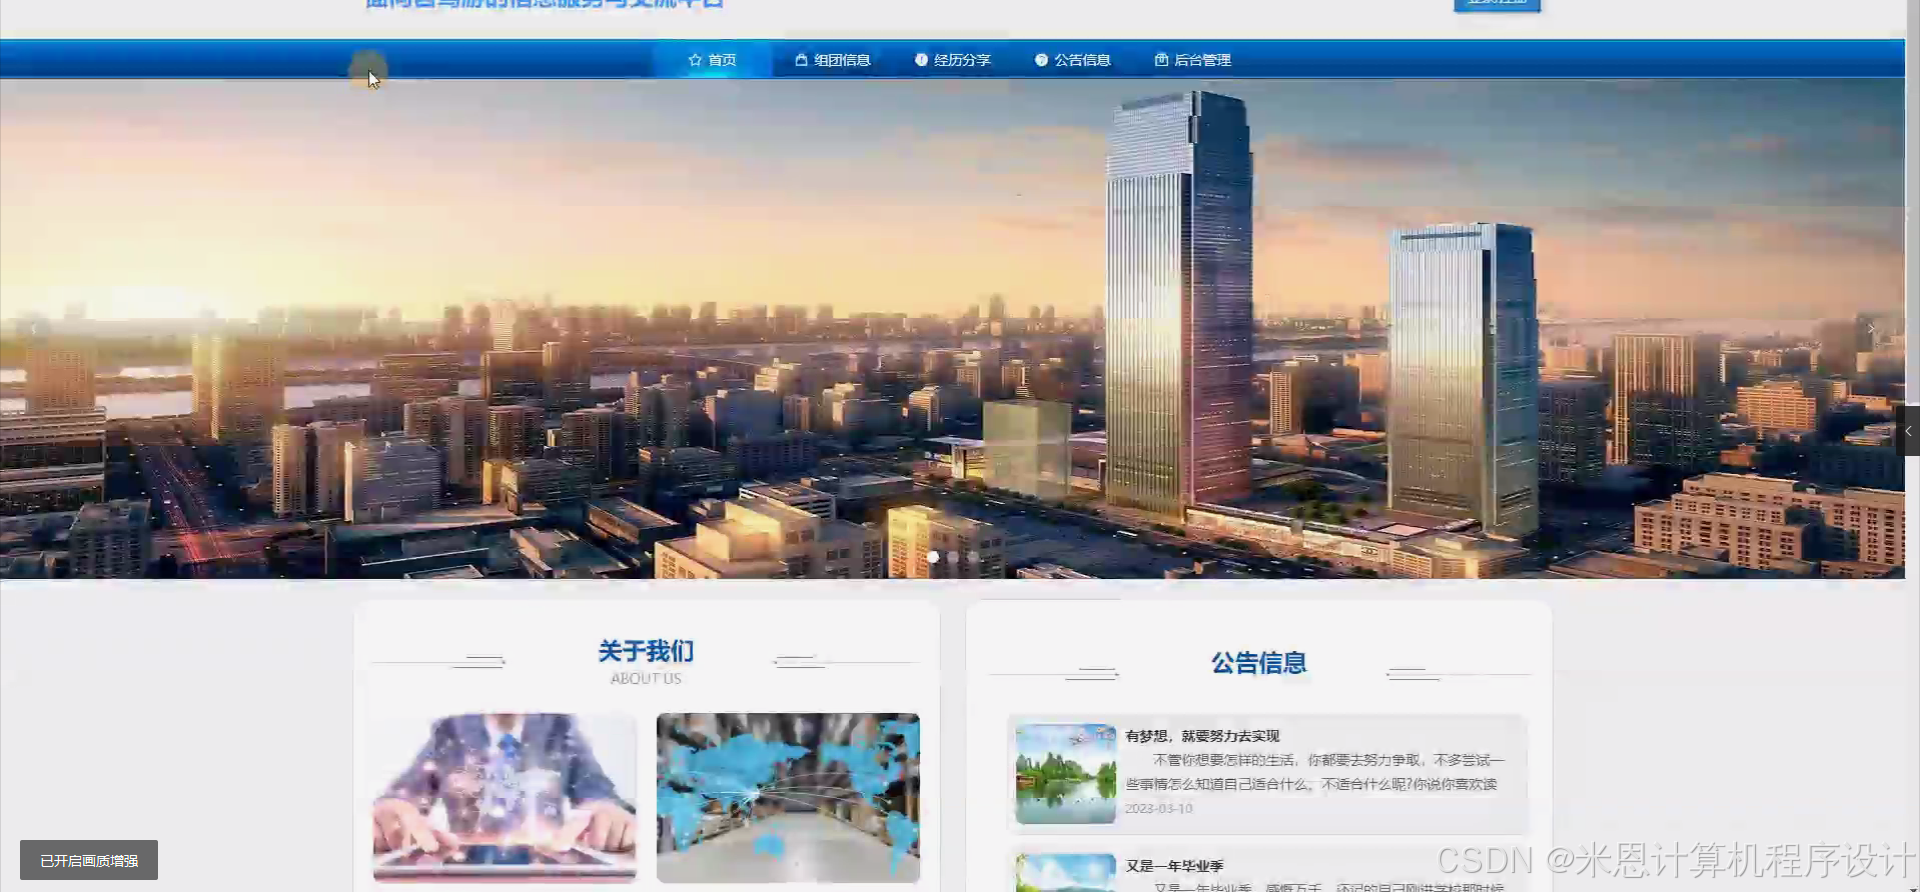This screenshot has height=892, width=1920.
Task: Open the tablet hands image in 关于我们
Action: click(505, 798)
